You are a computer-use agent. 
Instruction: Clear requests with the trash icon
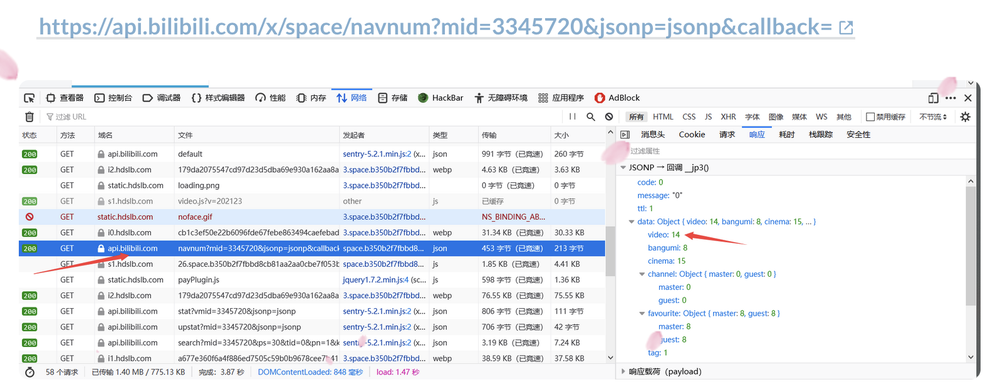click(29, 117)
